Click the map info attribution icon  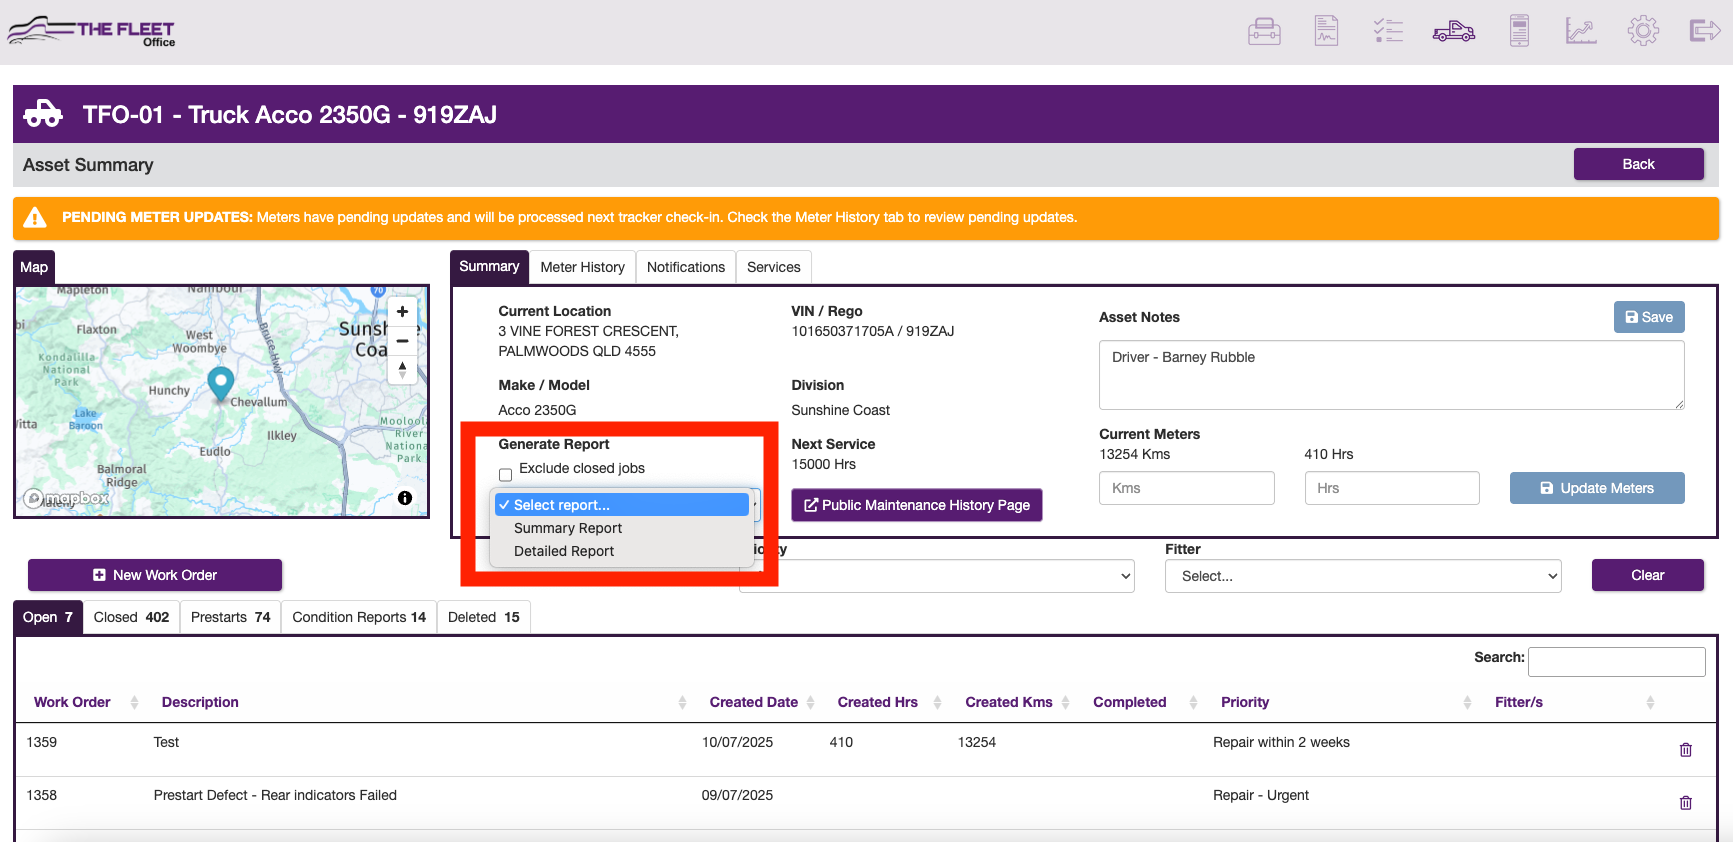[405, 498]
